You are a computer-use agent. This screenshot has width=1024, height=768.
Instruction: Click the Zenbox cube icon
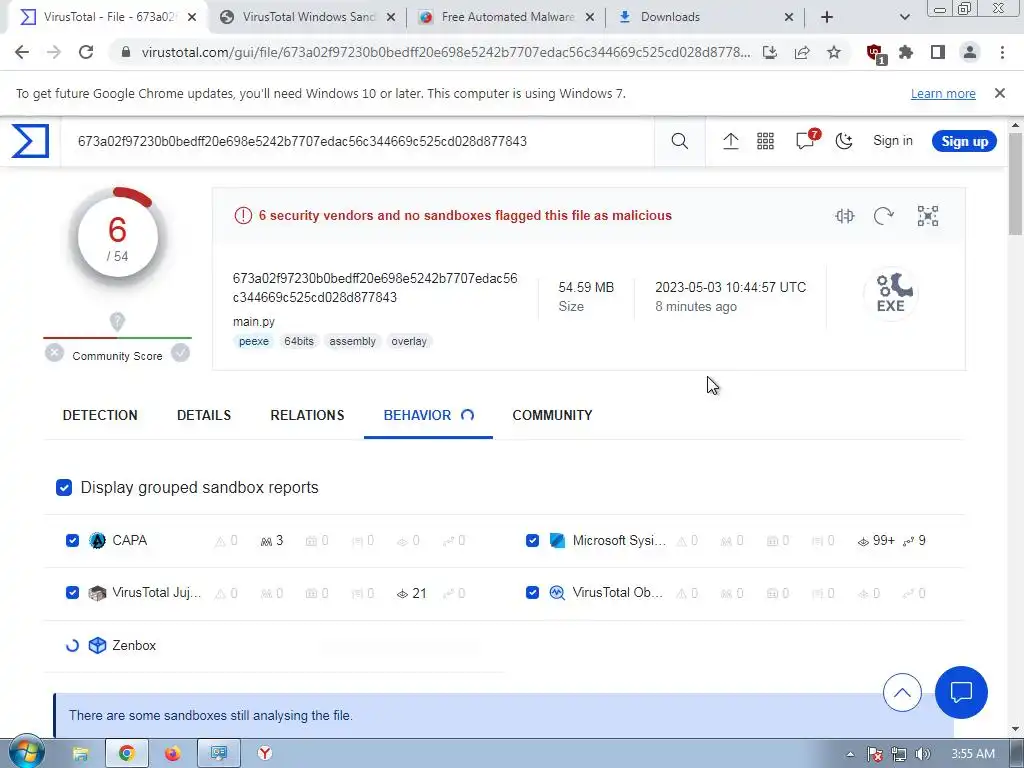pyautogui.click(x=97, y=645)
